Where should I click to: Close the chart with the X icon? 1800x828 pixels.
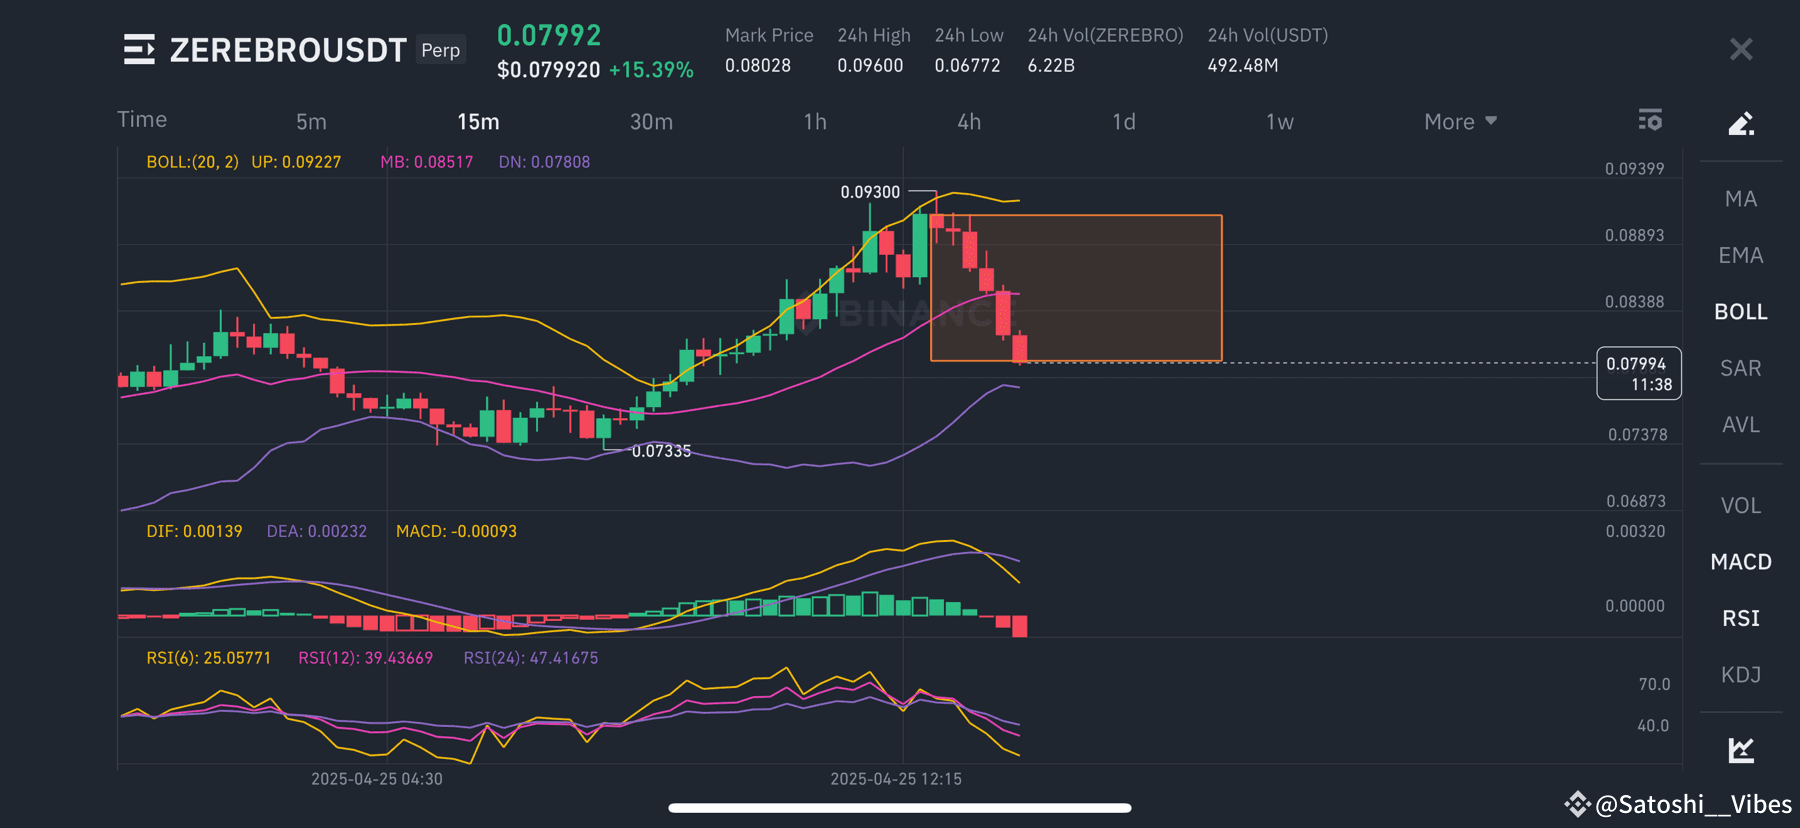(1741, 49)
